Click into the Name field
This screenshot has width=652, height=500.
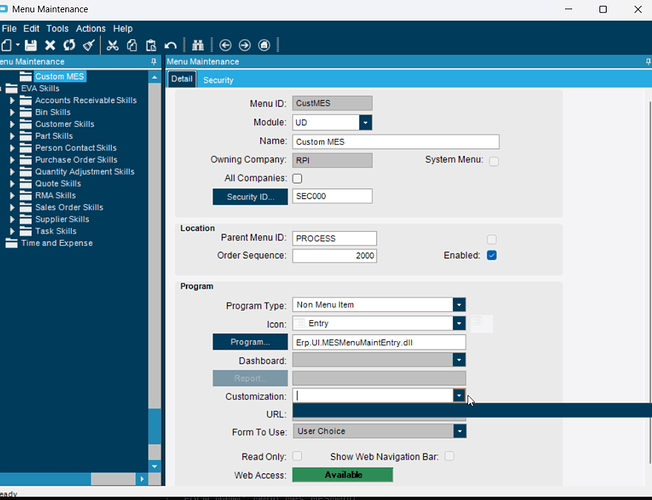[x=396, y=142]
